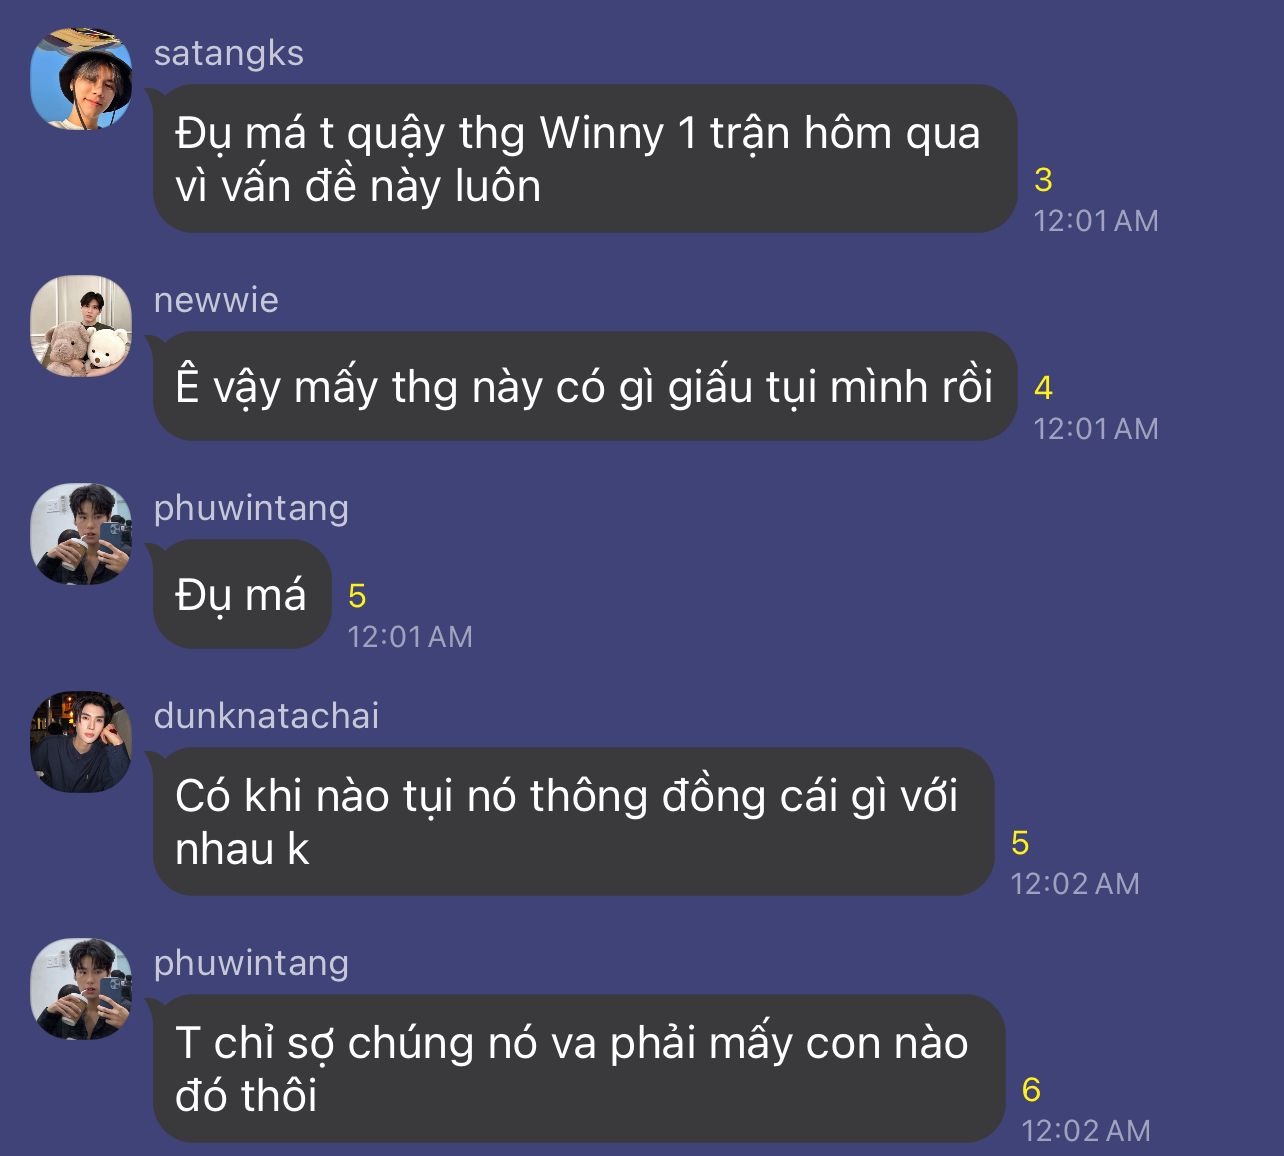This screenshot has height=1156, width=1284.
Task: Tap dunknatachai's profile photo
Action: tap(81, 742)
